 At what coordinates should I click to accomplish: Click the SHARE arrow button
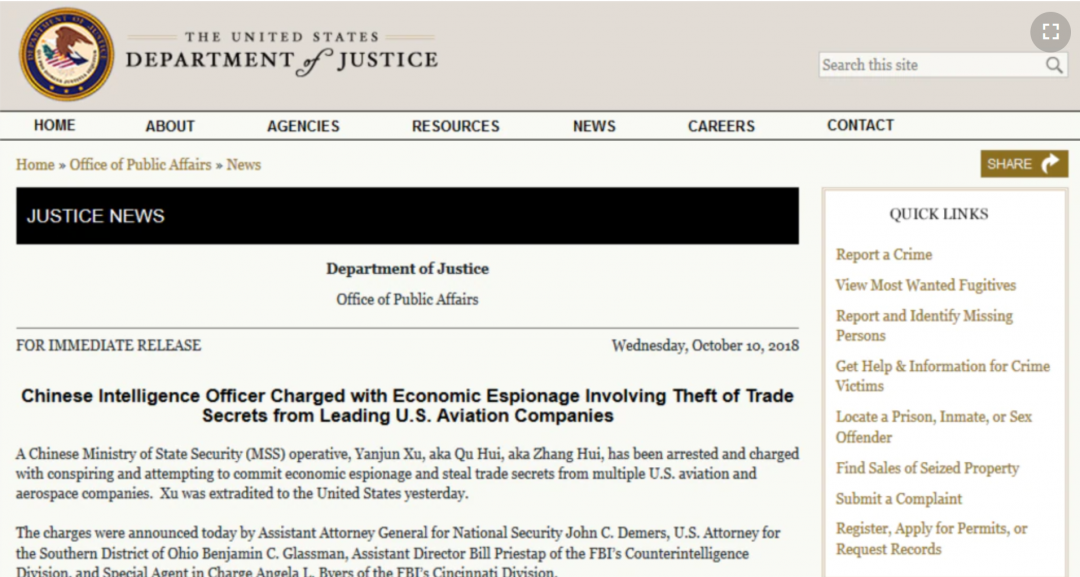[1024, 164]
